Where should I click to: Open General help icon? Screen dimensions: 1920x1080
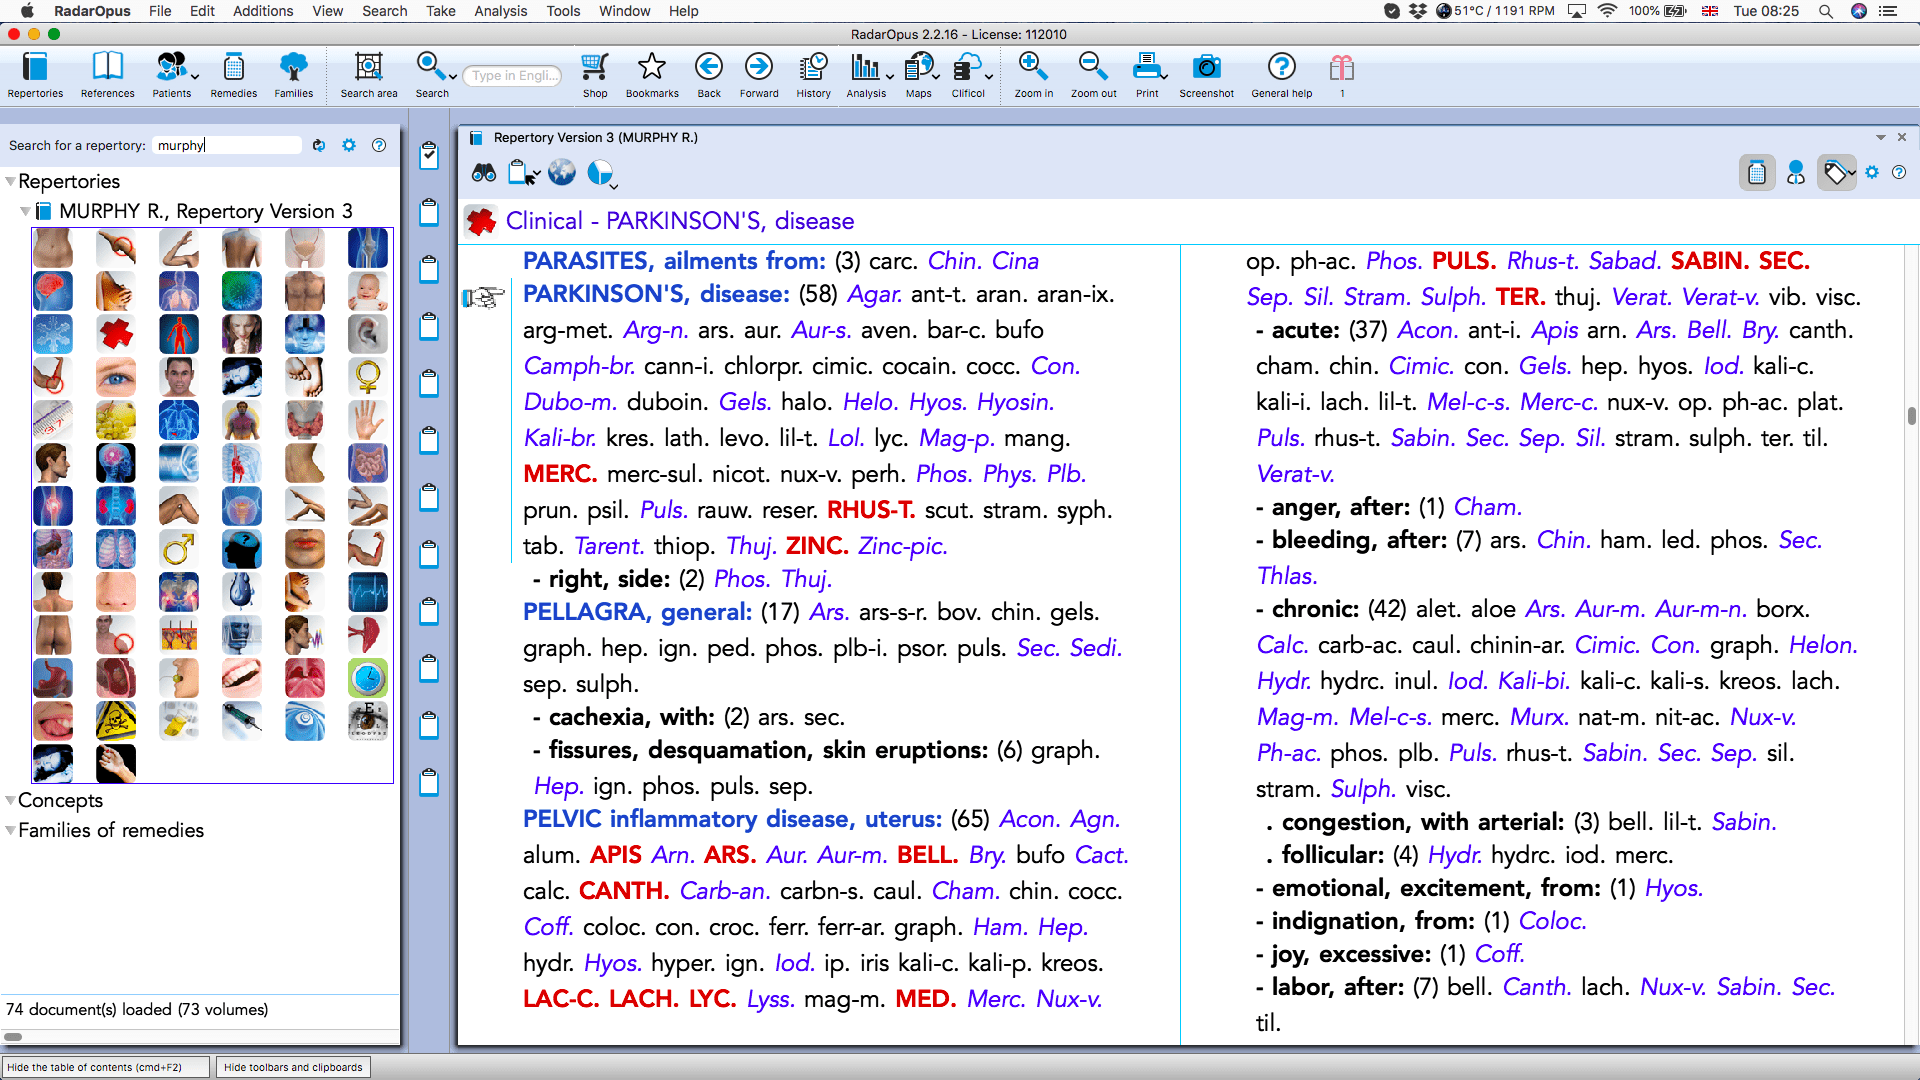click(1281, 75)
